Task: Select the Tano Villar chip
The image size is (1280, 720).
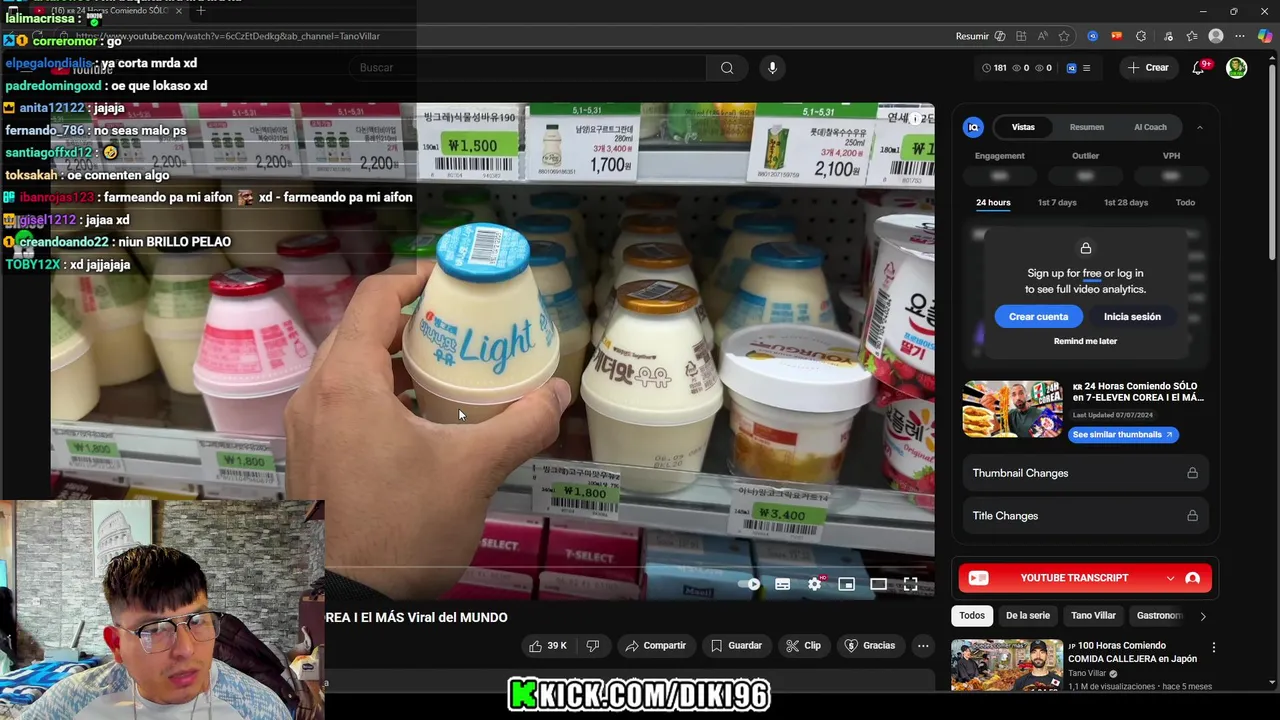Action: point(1093,616)
